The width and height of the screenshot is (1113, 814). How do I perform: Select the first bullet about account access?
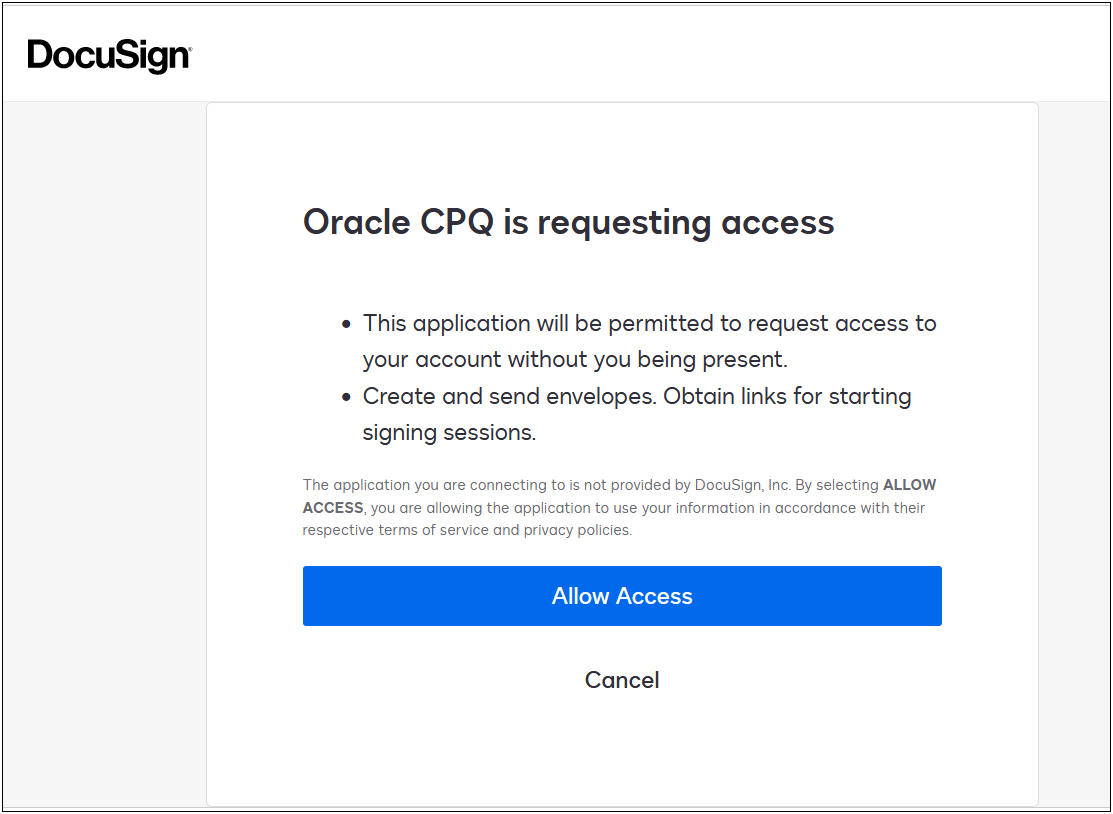click(x=649, y=341)
